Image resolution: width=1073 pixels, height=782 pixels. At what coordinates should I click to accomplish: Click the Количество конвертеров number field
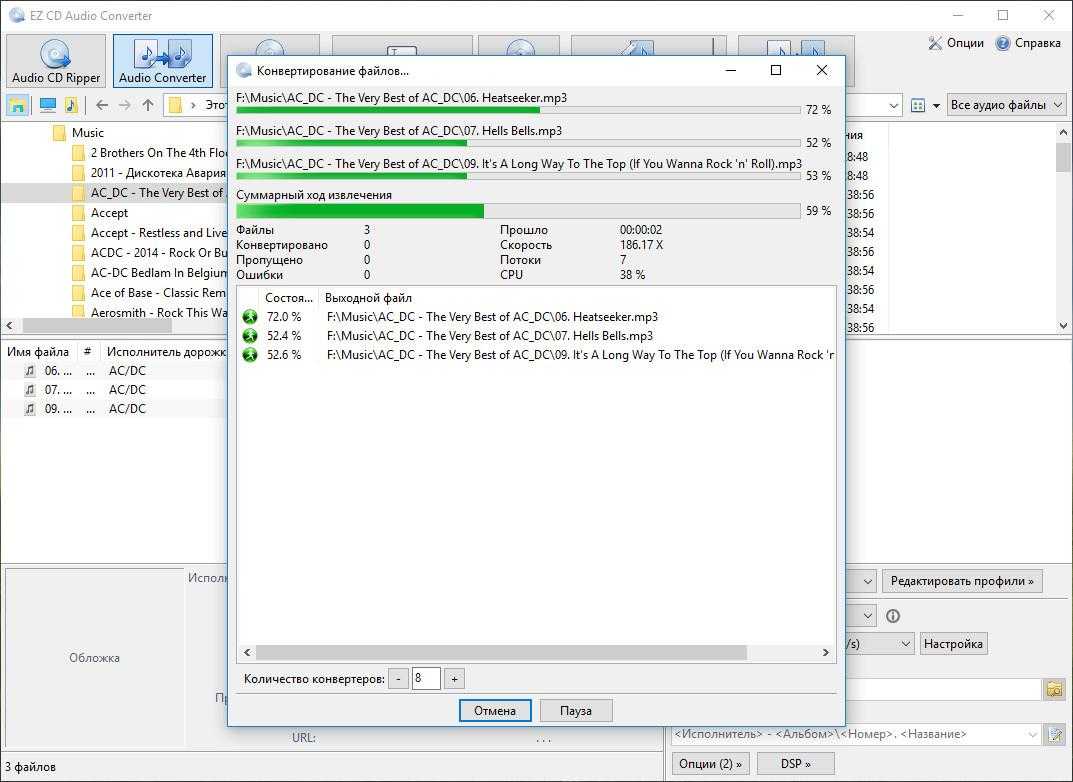point(426,679)
